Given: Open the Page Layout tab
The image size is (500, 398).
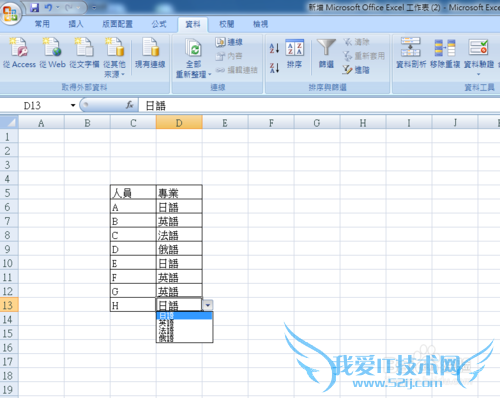Looking at the screenshot, I should point(117,24).
